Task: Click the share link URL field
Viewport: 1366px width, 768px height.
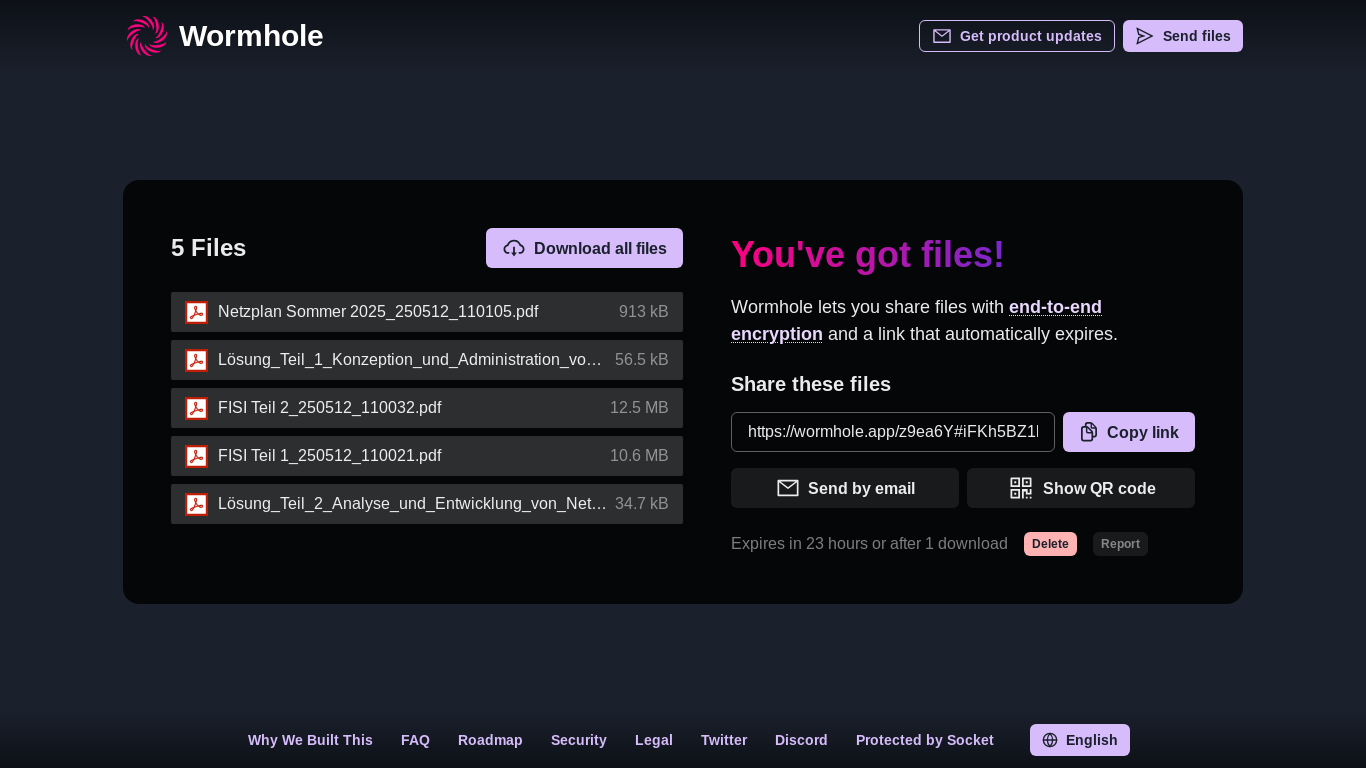Action: pyautogui.click(x=893, y=432)
